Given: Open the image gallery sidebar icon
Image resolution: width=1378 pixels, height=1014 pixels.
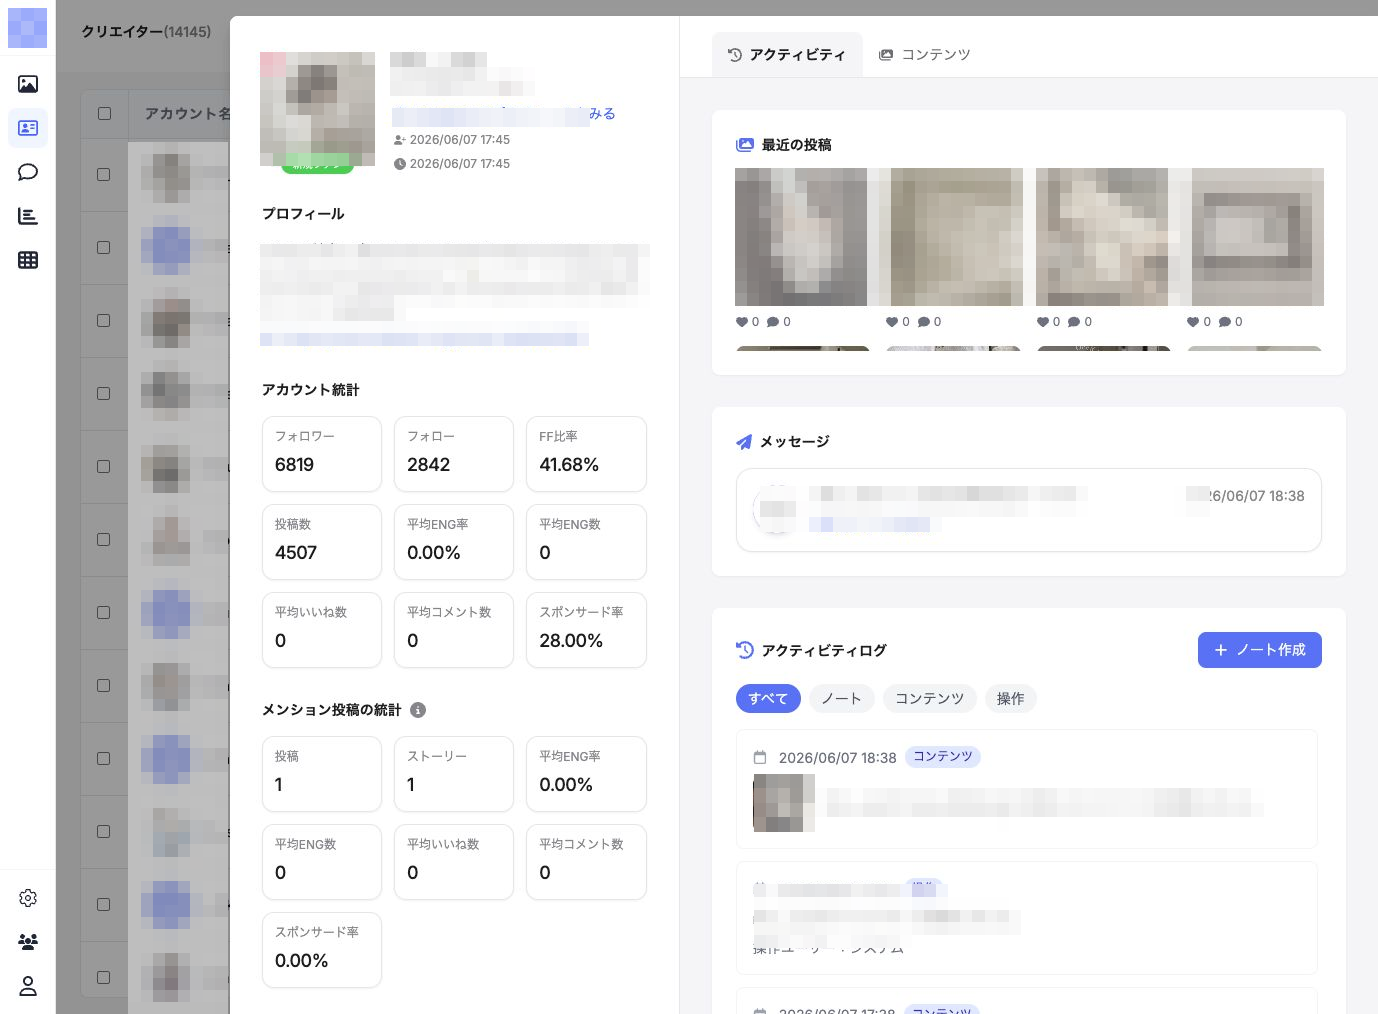Looking at the screenshot, I should coord(28,84).
